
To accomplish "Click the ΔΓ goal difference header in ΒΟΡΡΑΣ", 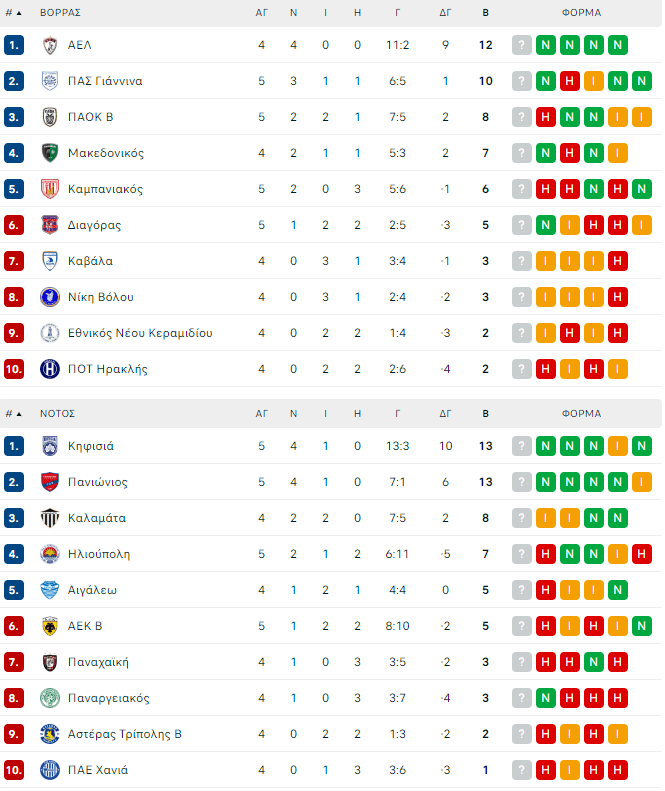I will tap(445, 13).
